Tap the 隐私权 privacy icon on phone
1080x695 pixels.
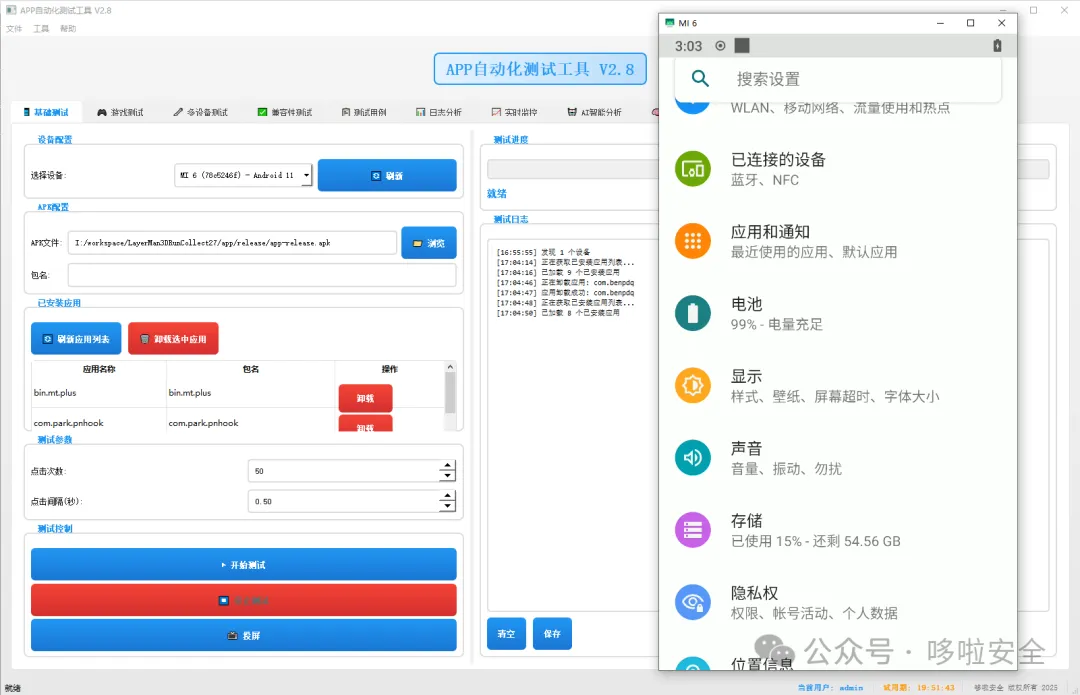693,602
